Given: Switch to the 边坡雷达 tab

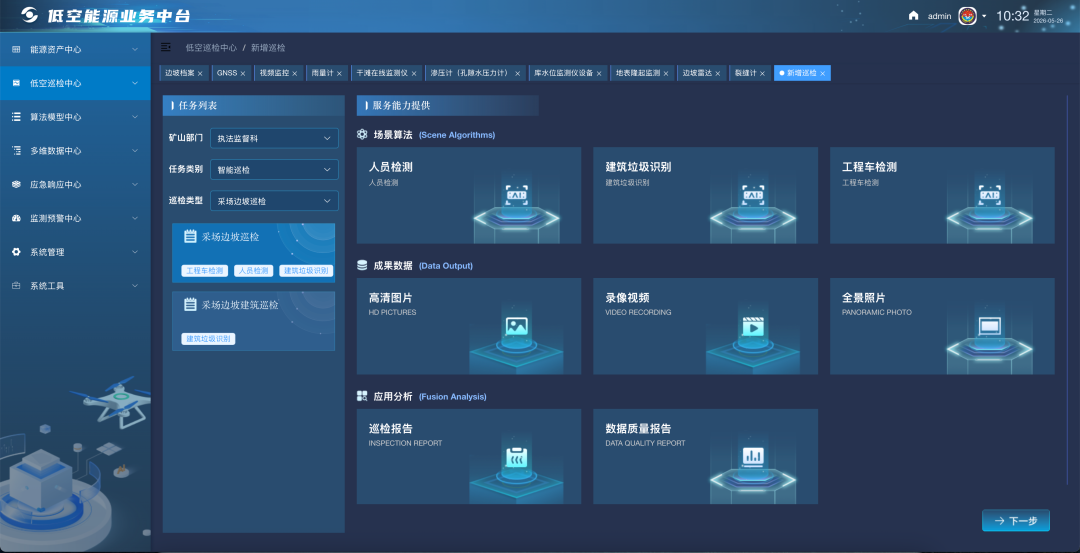Looking at the screenshot, I should [x=702, y=73].
